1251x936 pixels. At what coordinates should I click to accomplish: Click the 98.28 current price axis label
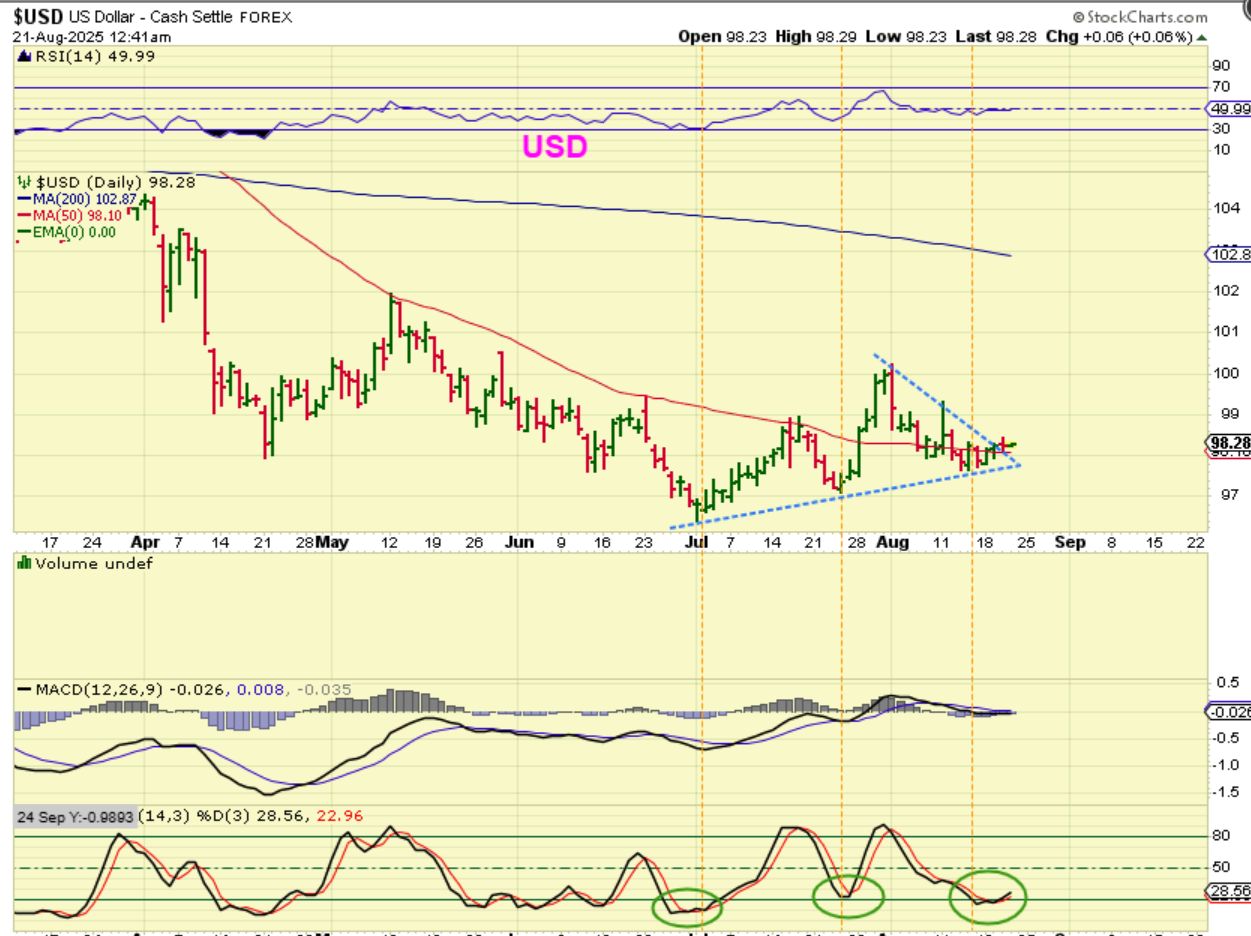coord(1229,443)
